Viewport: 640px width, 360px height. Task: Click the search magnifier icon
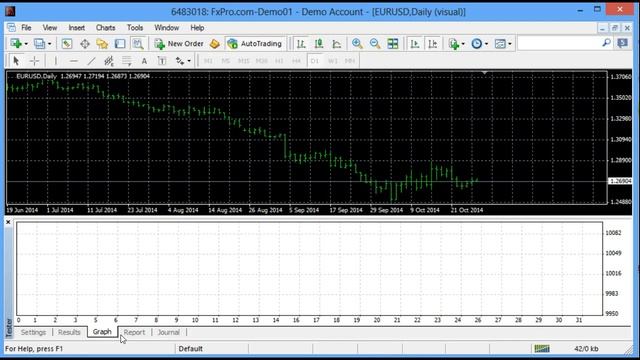(x=607, y=43)
